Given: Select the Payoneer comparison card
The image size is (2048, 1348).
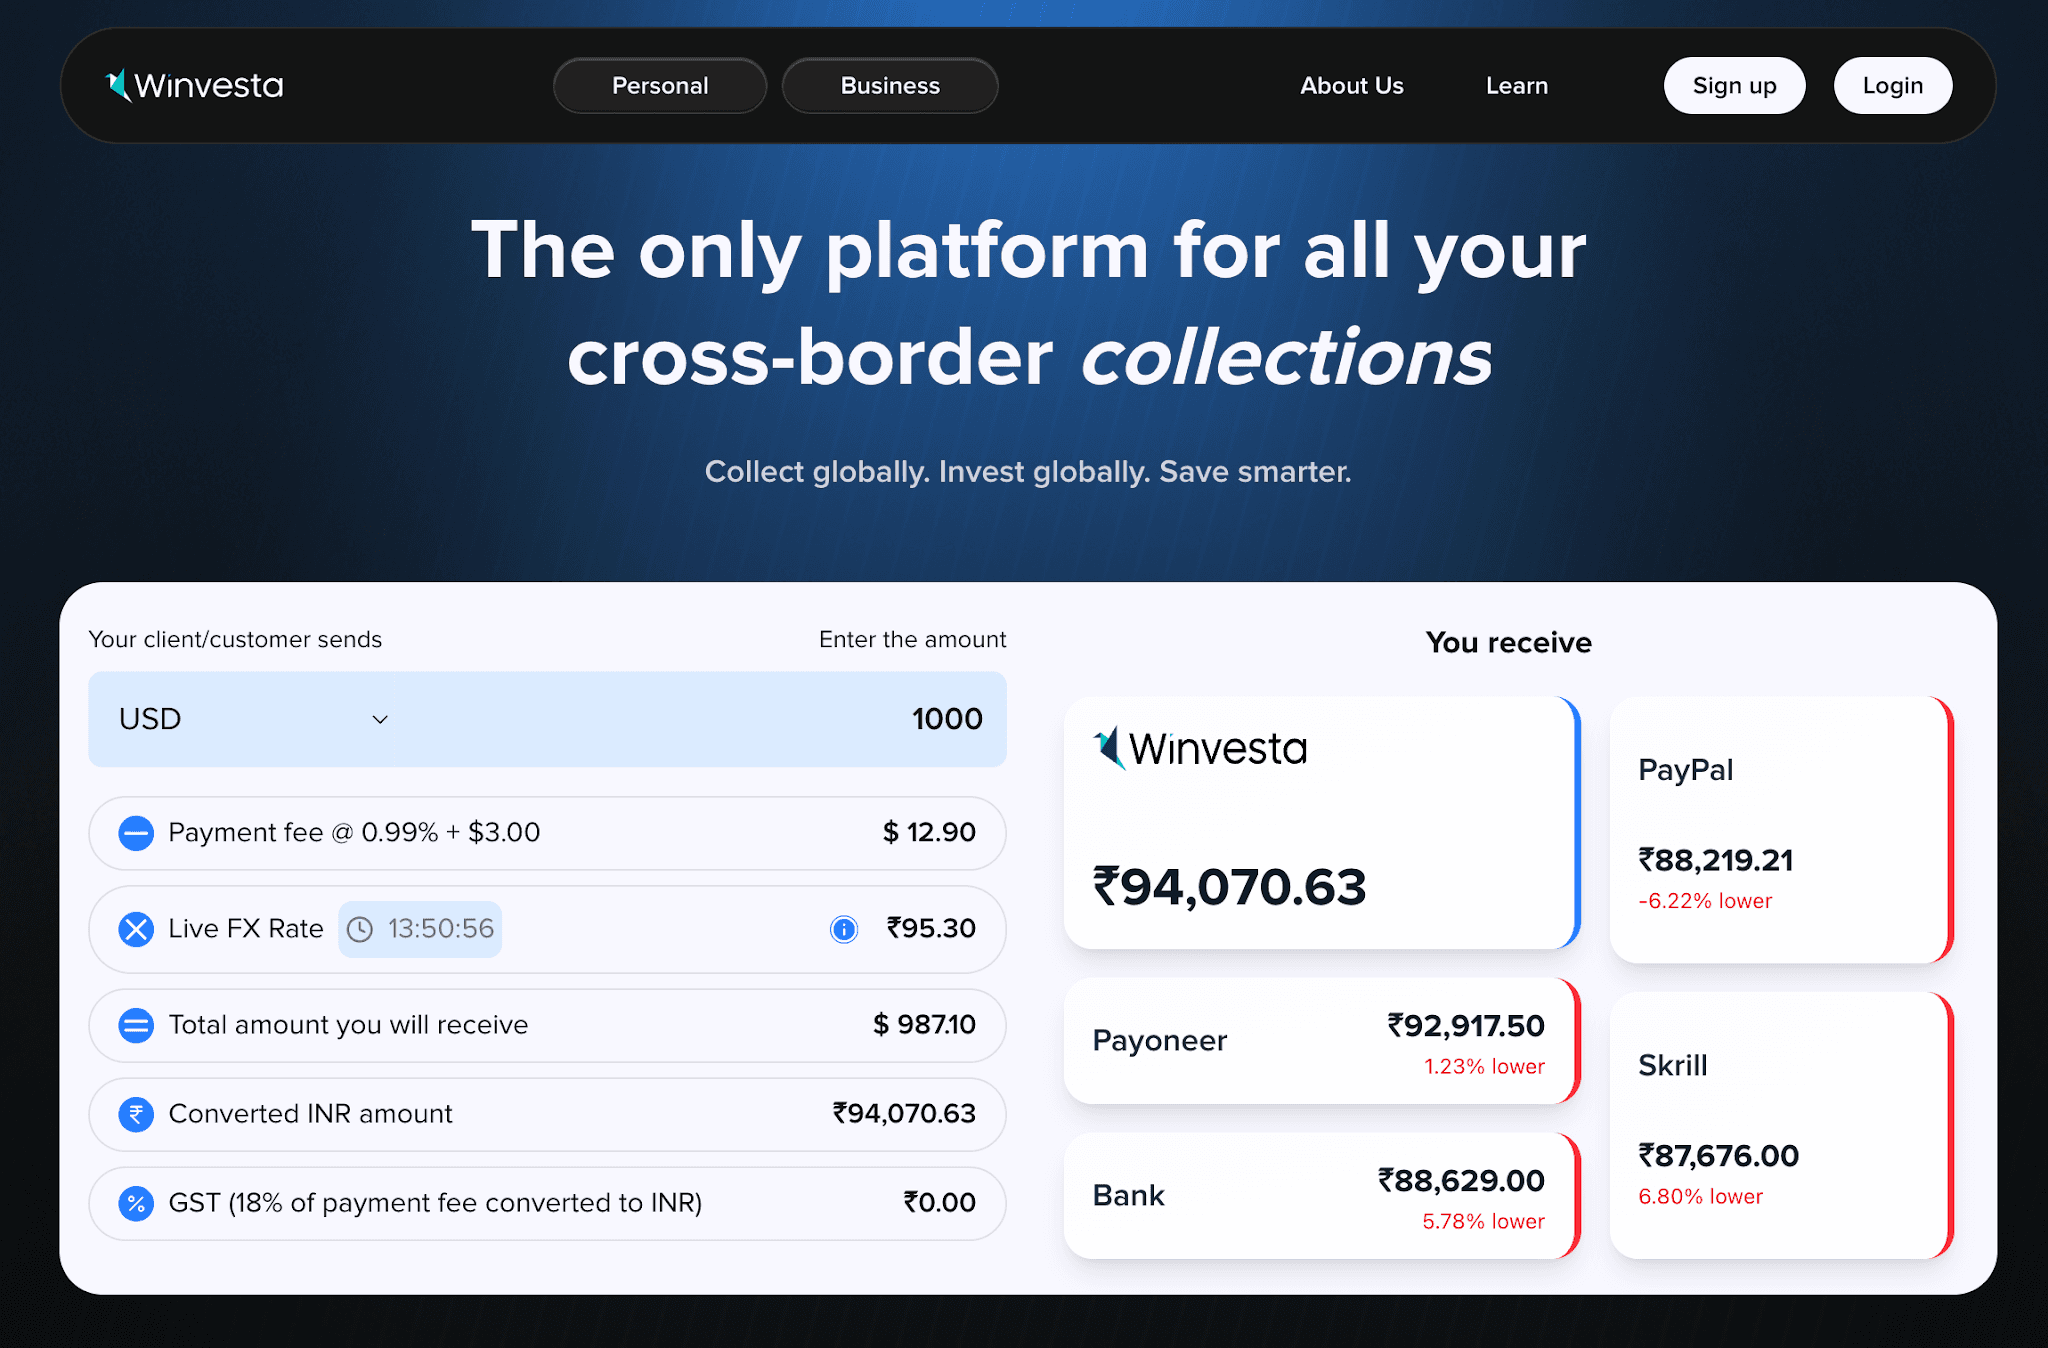Looking at the screenshot, I should [x=1321, y=1041].
